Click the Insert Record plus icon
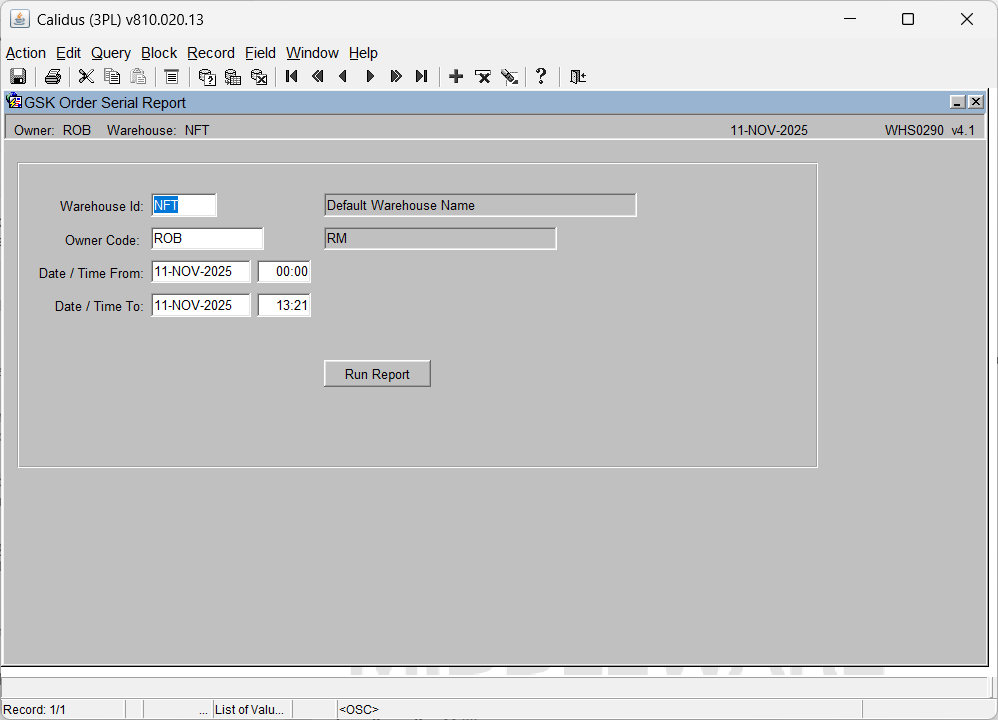Image resolution: width=998 pixels, height=720 pixels. pos(456,77)
